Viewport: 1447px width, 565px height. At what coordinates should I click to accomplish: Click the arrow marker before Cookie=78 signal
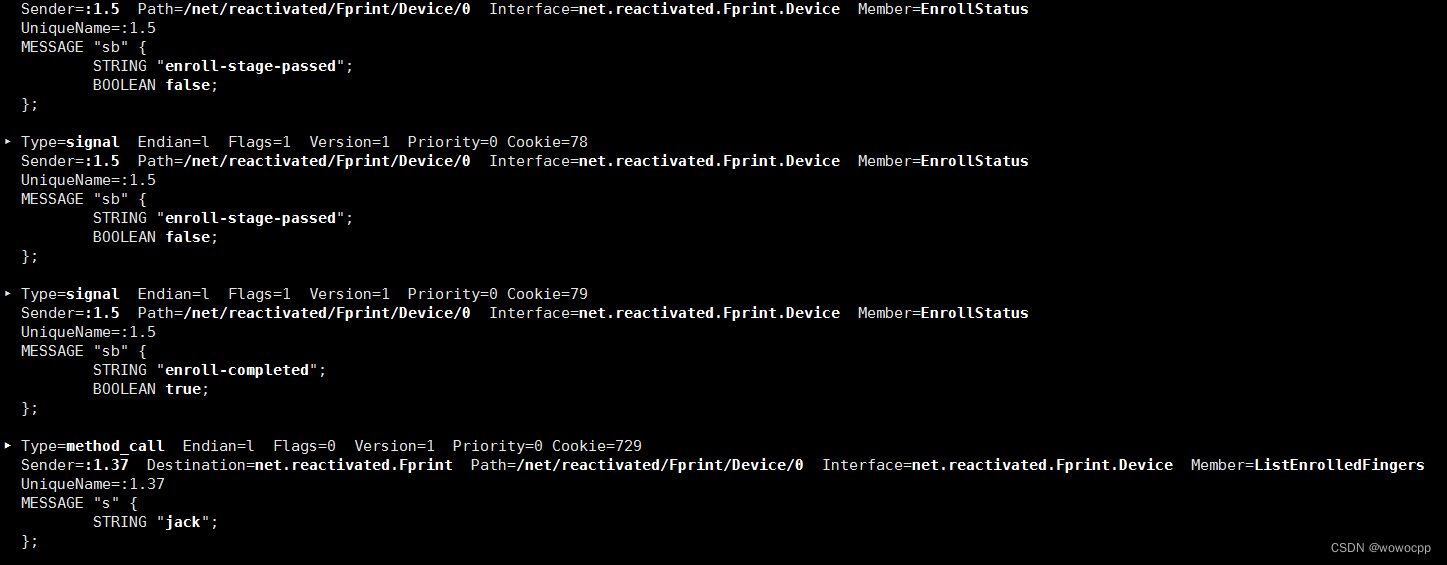pyautogui.click(x=8, y=142)
